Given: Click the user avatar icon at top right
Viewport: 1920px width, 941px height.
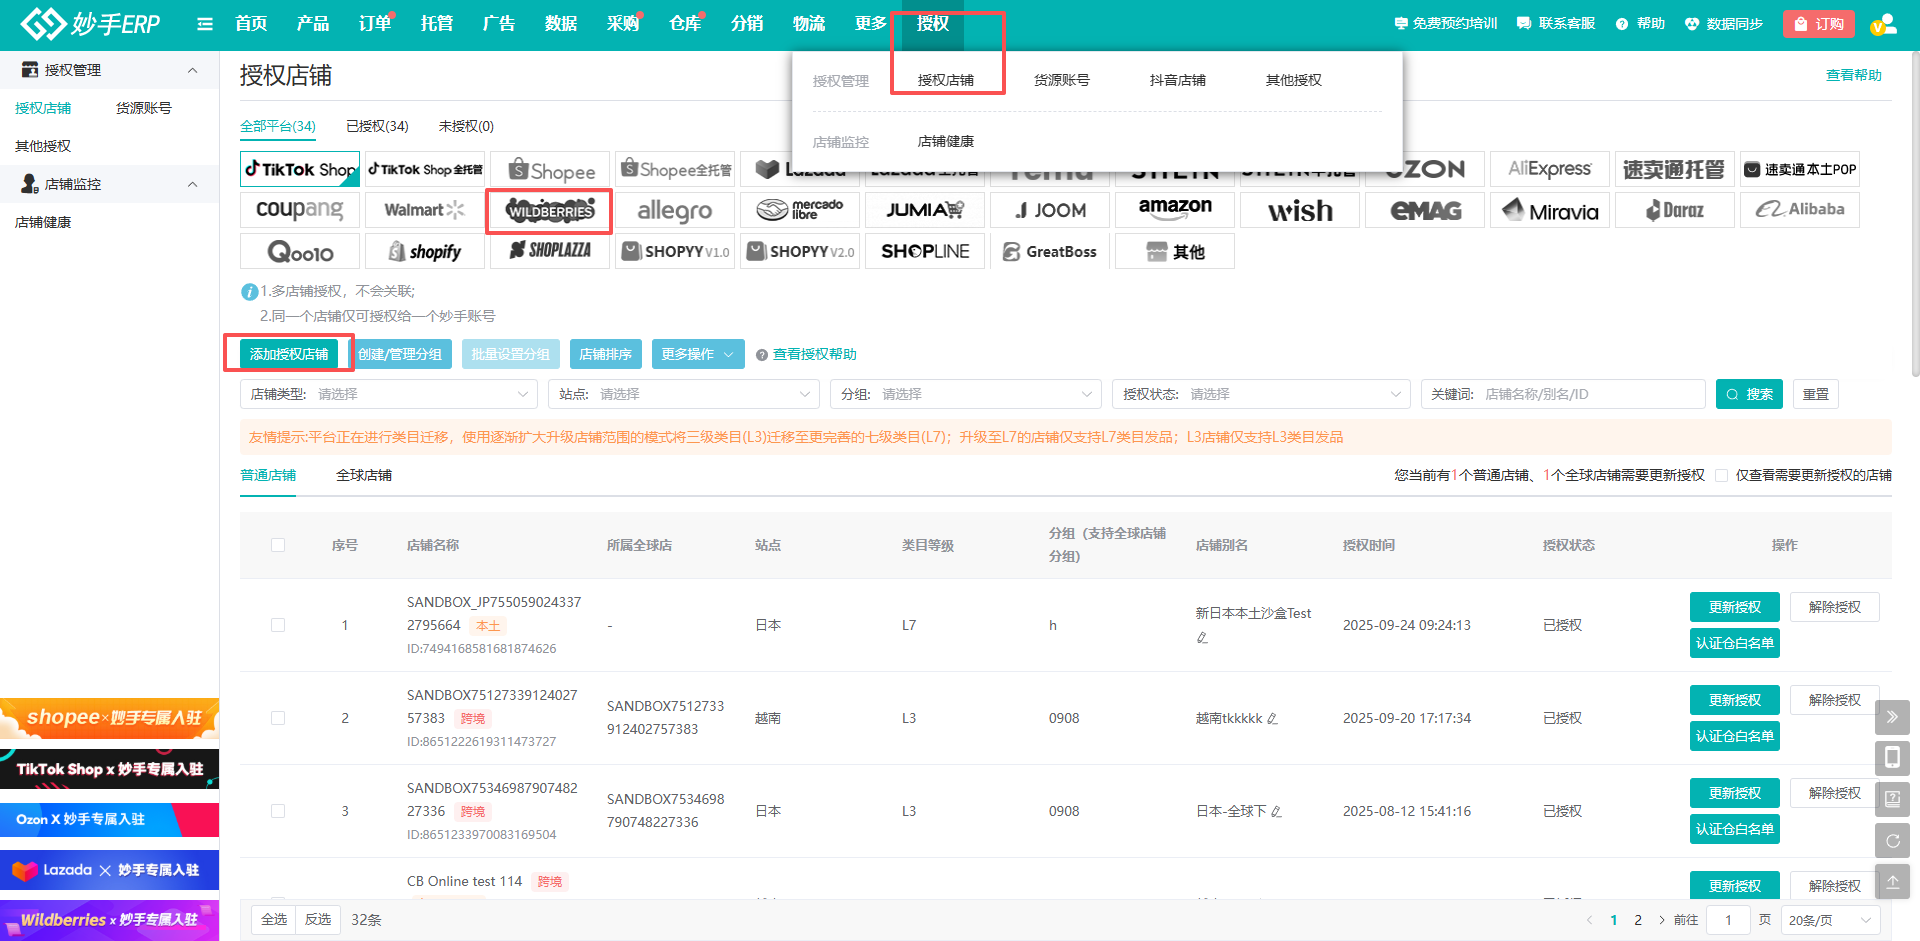Looking at the screenshot, I should pyautogui.click(x=1883, y=24).
